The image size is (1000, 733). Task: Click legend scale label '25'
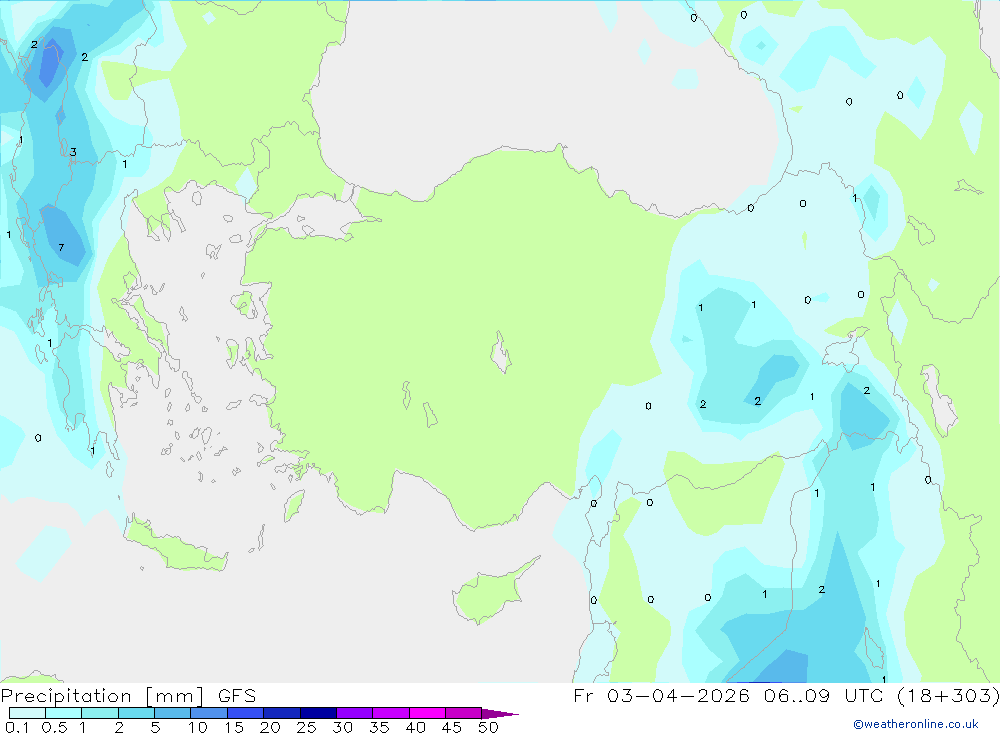tap(306, 727)
